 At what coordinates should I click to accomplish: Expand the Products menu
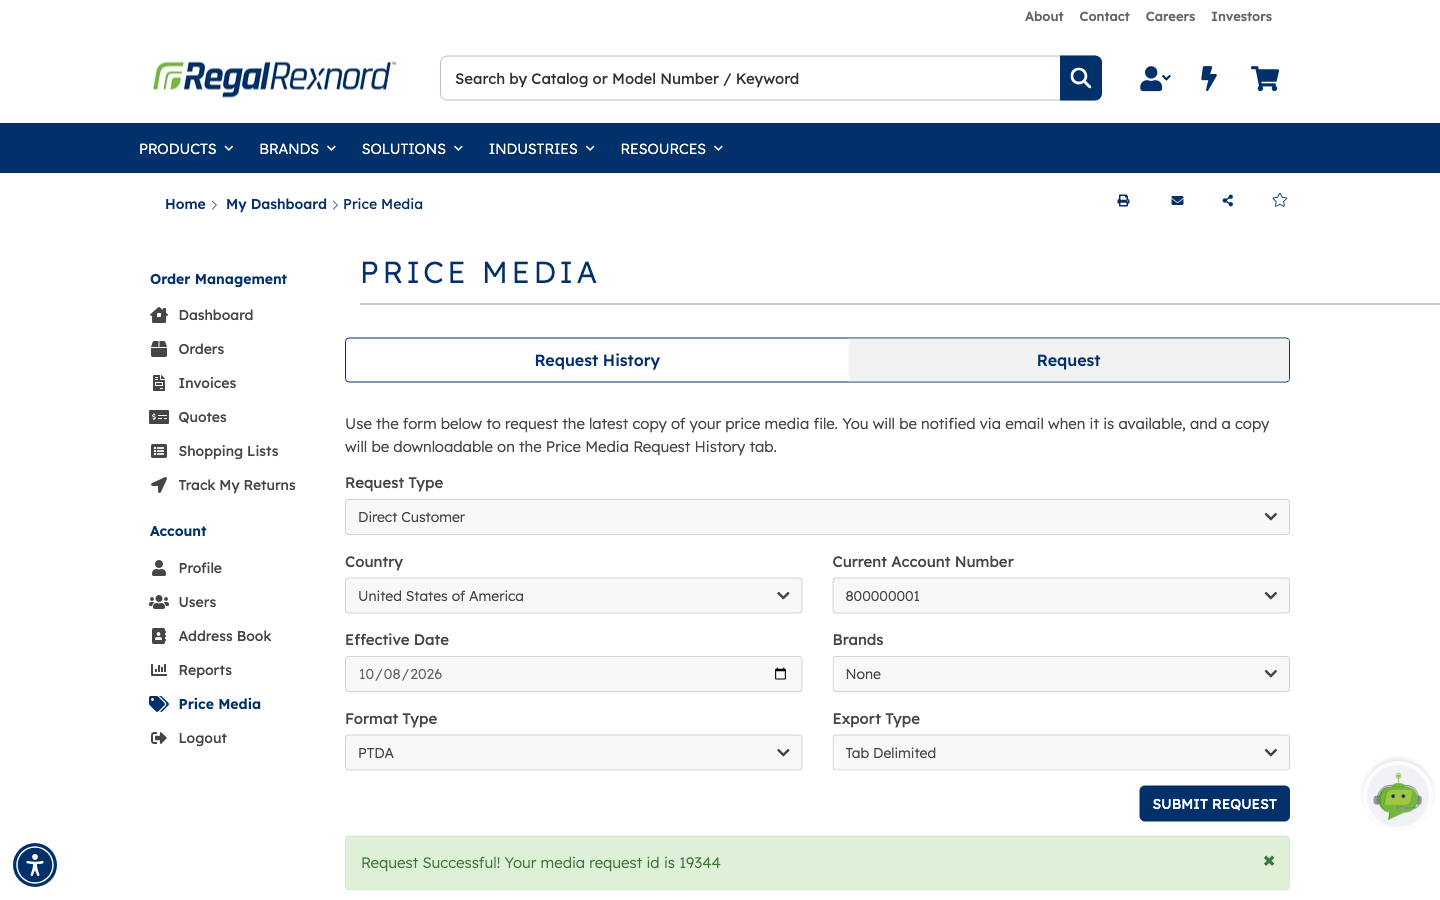click(x=186, y=149)
